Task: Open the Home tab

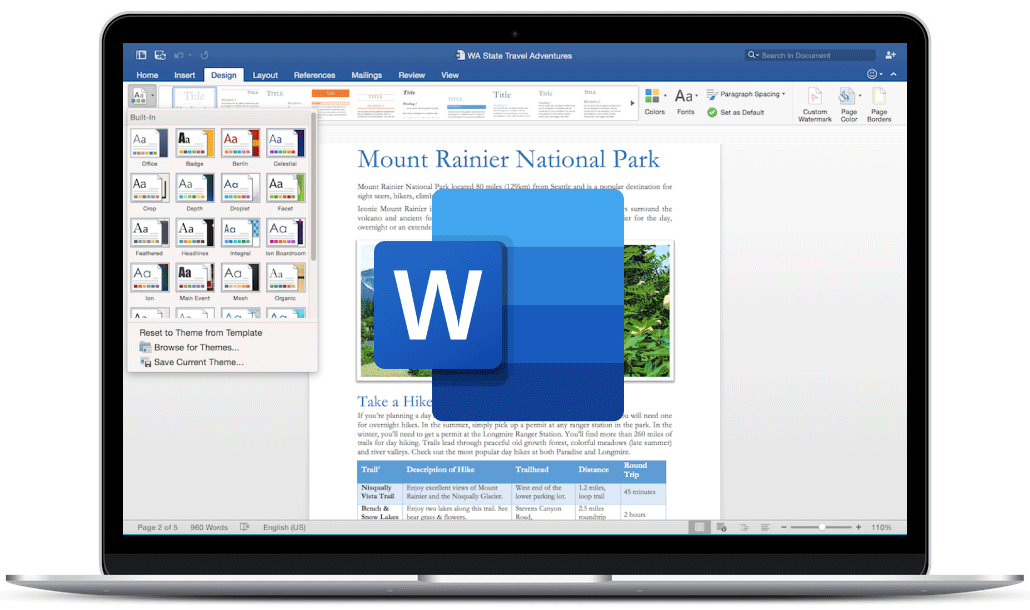Action: [147, 75]
